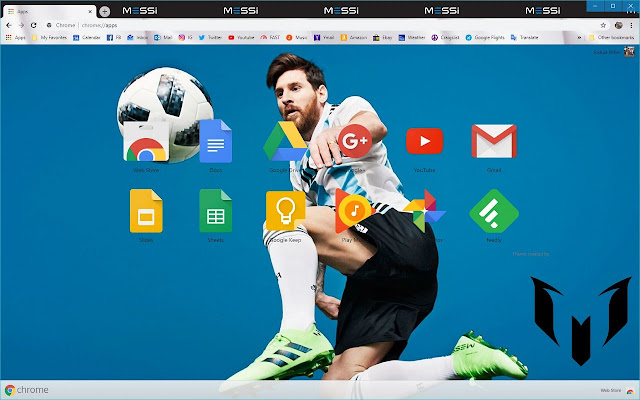Click the site info icon beside Chrome label
640x400 pixels.
[49, 25]
